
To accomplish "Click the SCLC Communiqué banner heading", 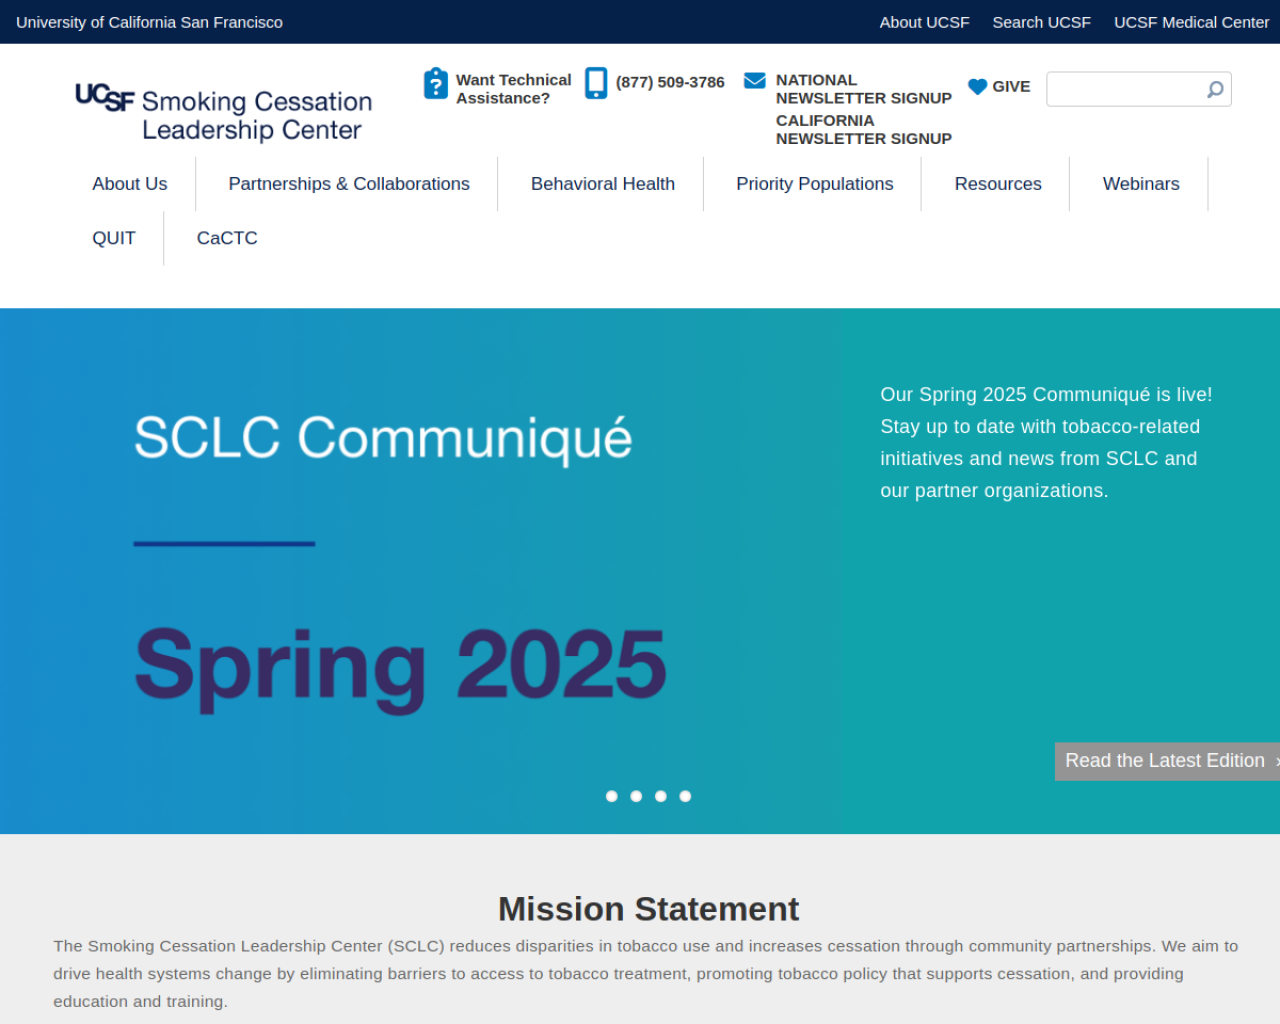I will point(383,438).
